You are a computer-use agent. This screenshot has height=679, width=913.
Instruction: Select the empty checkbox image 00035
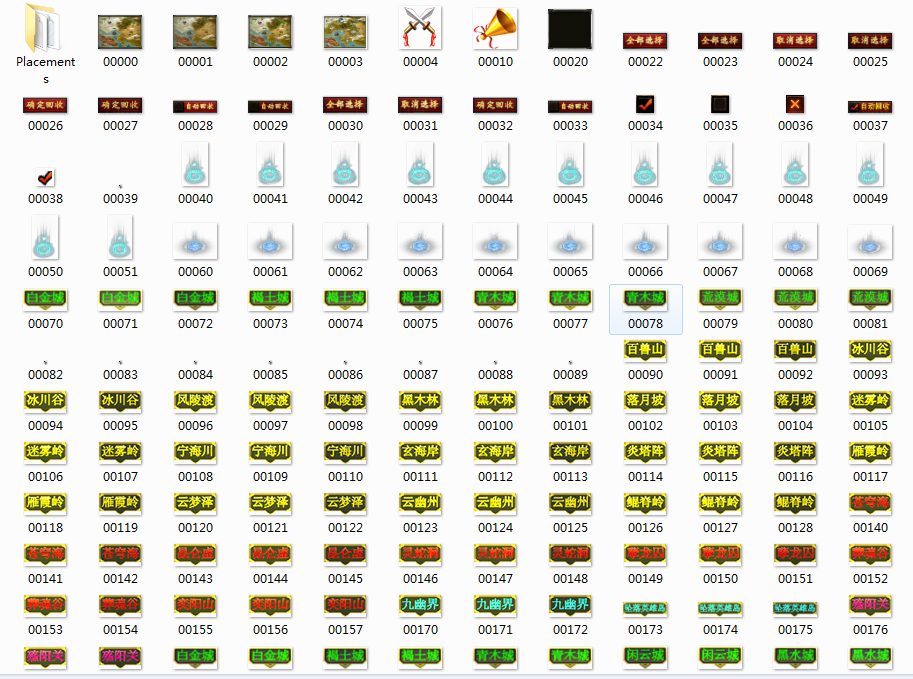720,103
